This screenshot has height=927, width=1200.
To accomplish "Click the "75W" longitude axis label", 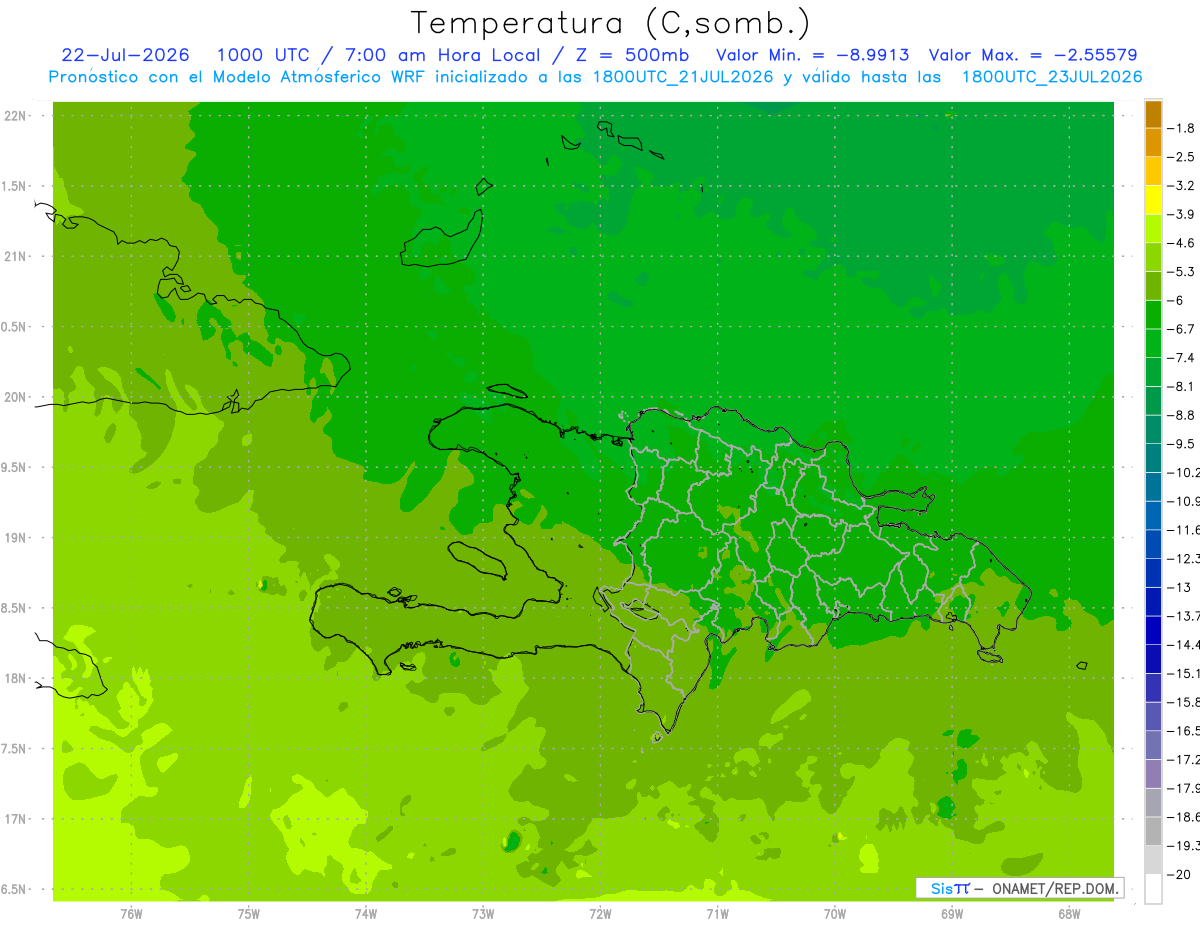I will 249,914.
